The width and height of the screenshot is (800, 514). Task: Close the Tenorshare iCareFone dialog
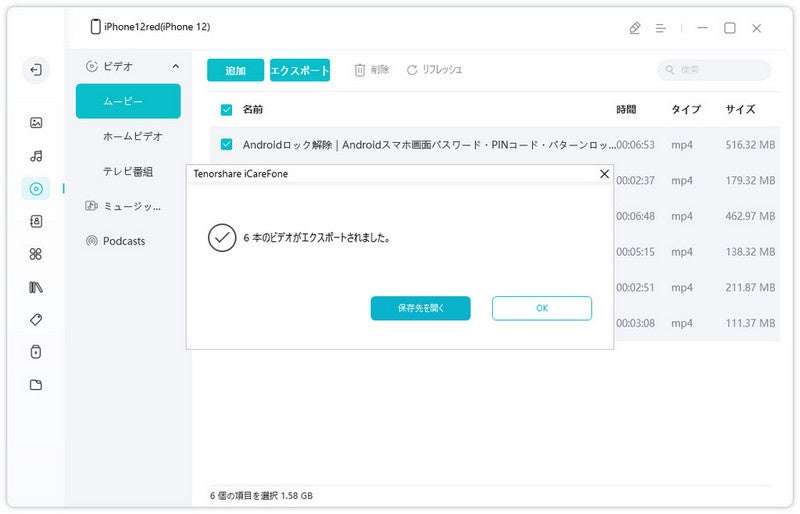605,174
